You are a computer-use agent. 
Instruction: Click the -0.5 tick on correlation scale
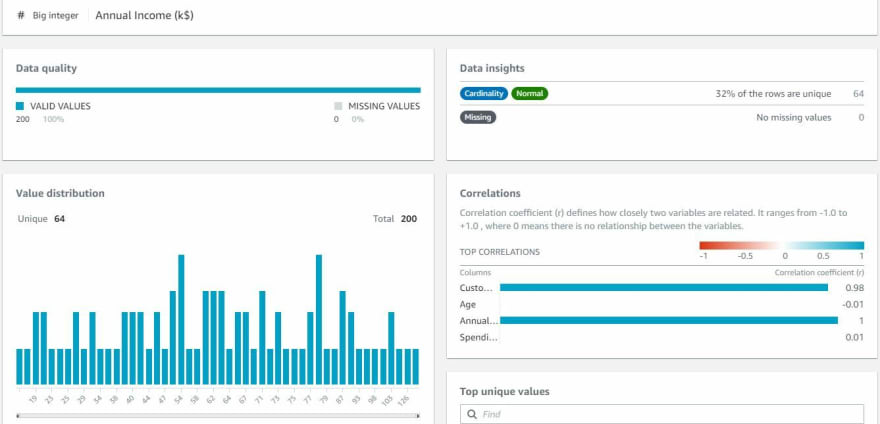point(745,256)
